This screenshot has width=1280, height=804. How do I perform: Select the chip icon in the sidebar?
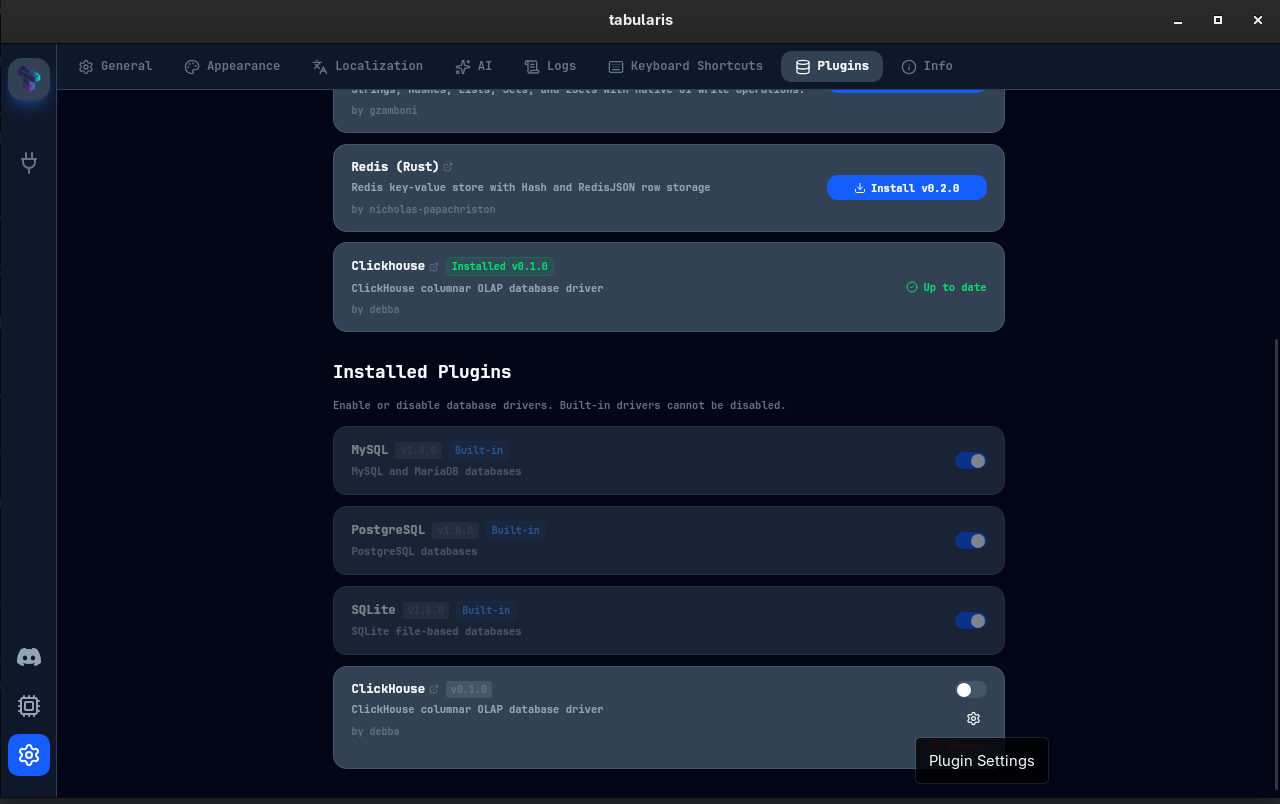click(29, 706)
